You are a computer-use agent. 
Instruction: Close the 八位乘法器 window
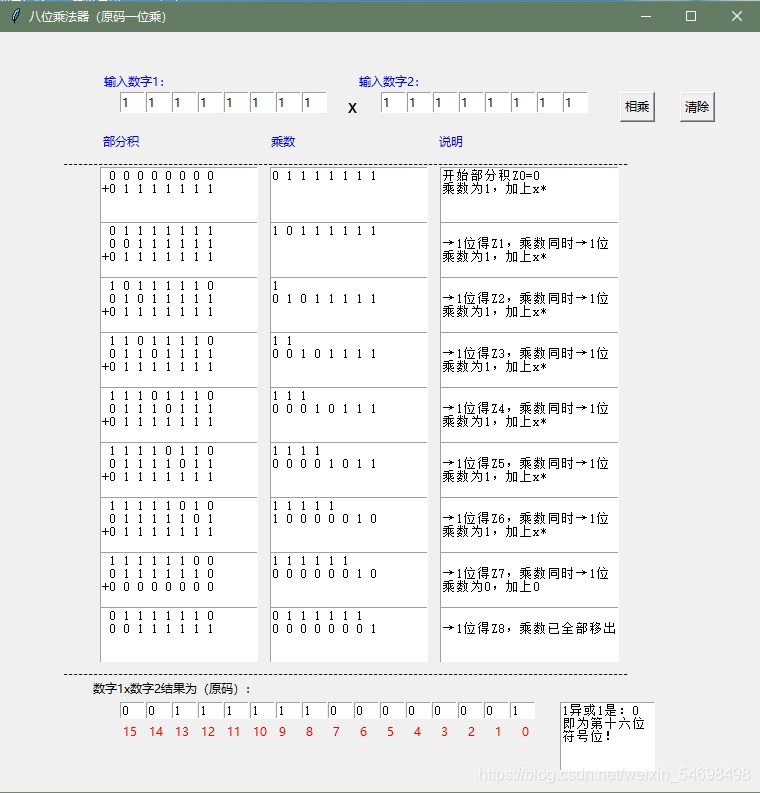[737, 16]
